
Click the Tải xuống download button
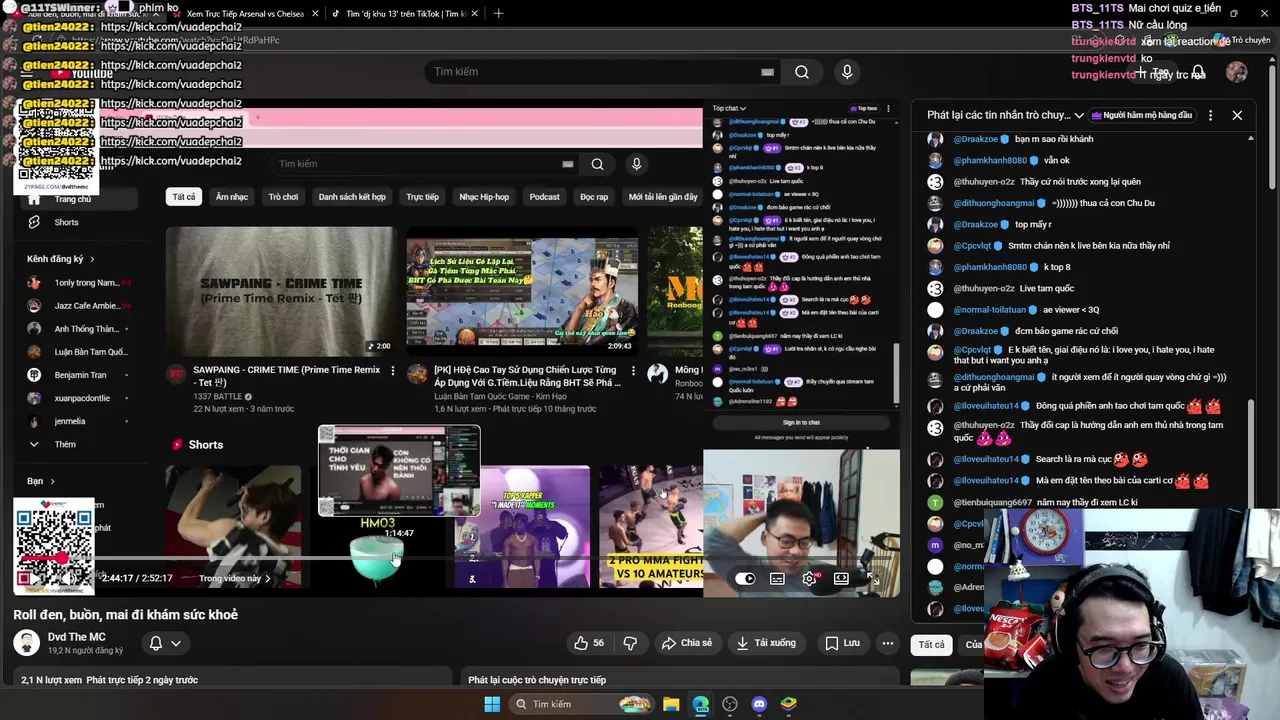tap(766, 643)
